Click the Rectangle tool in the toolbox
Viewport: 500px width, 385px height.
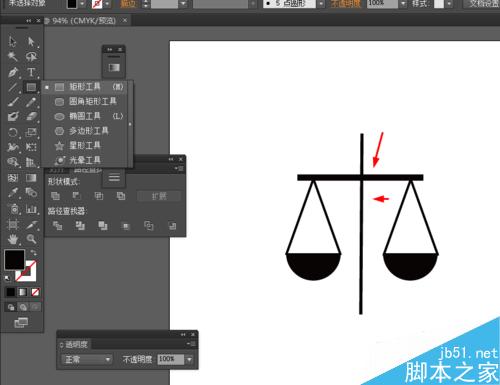31,87
